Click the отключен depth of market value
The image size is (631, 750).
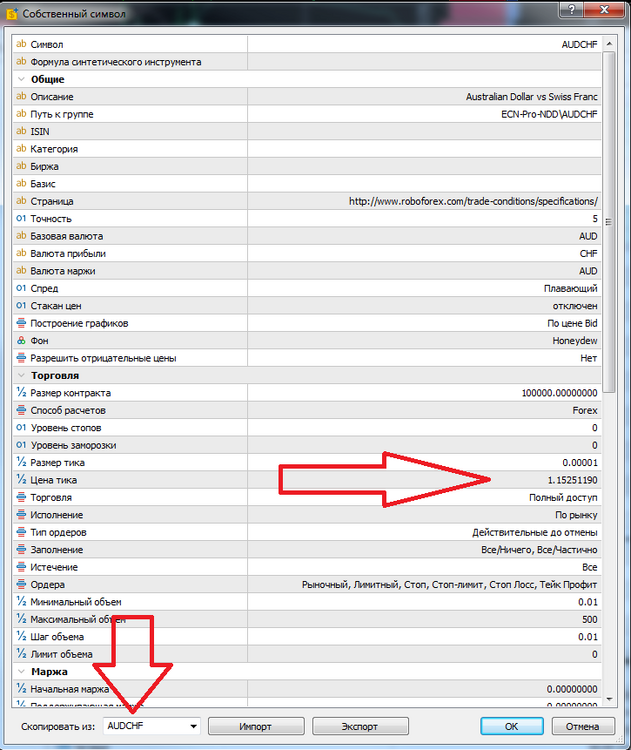575,306
